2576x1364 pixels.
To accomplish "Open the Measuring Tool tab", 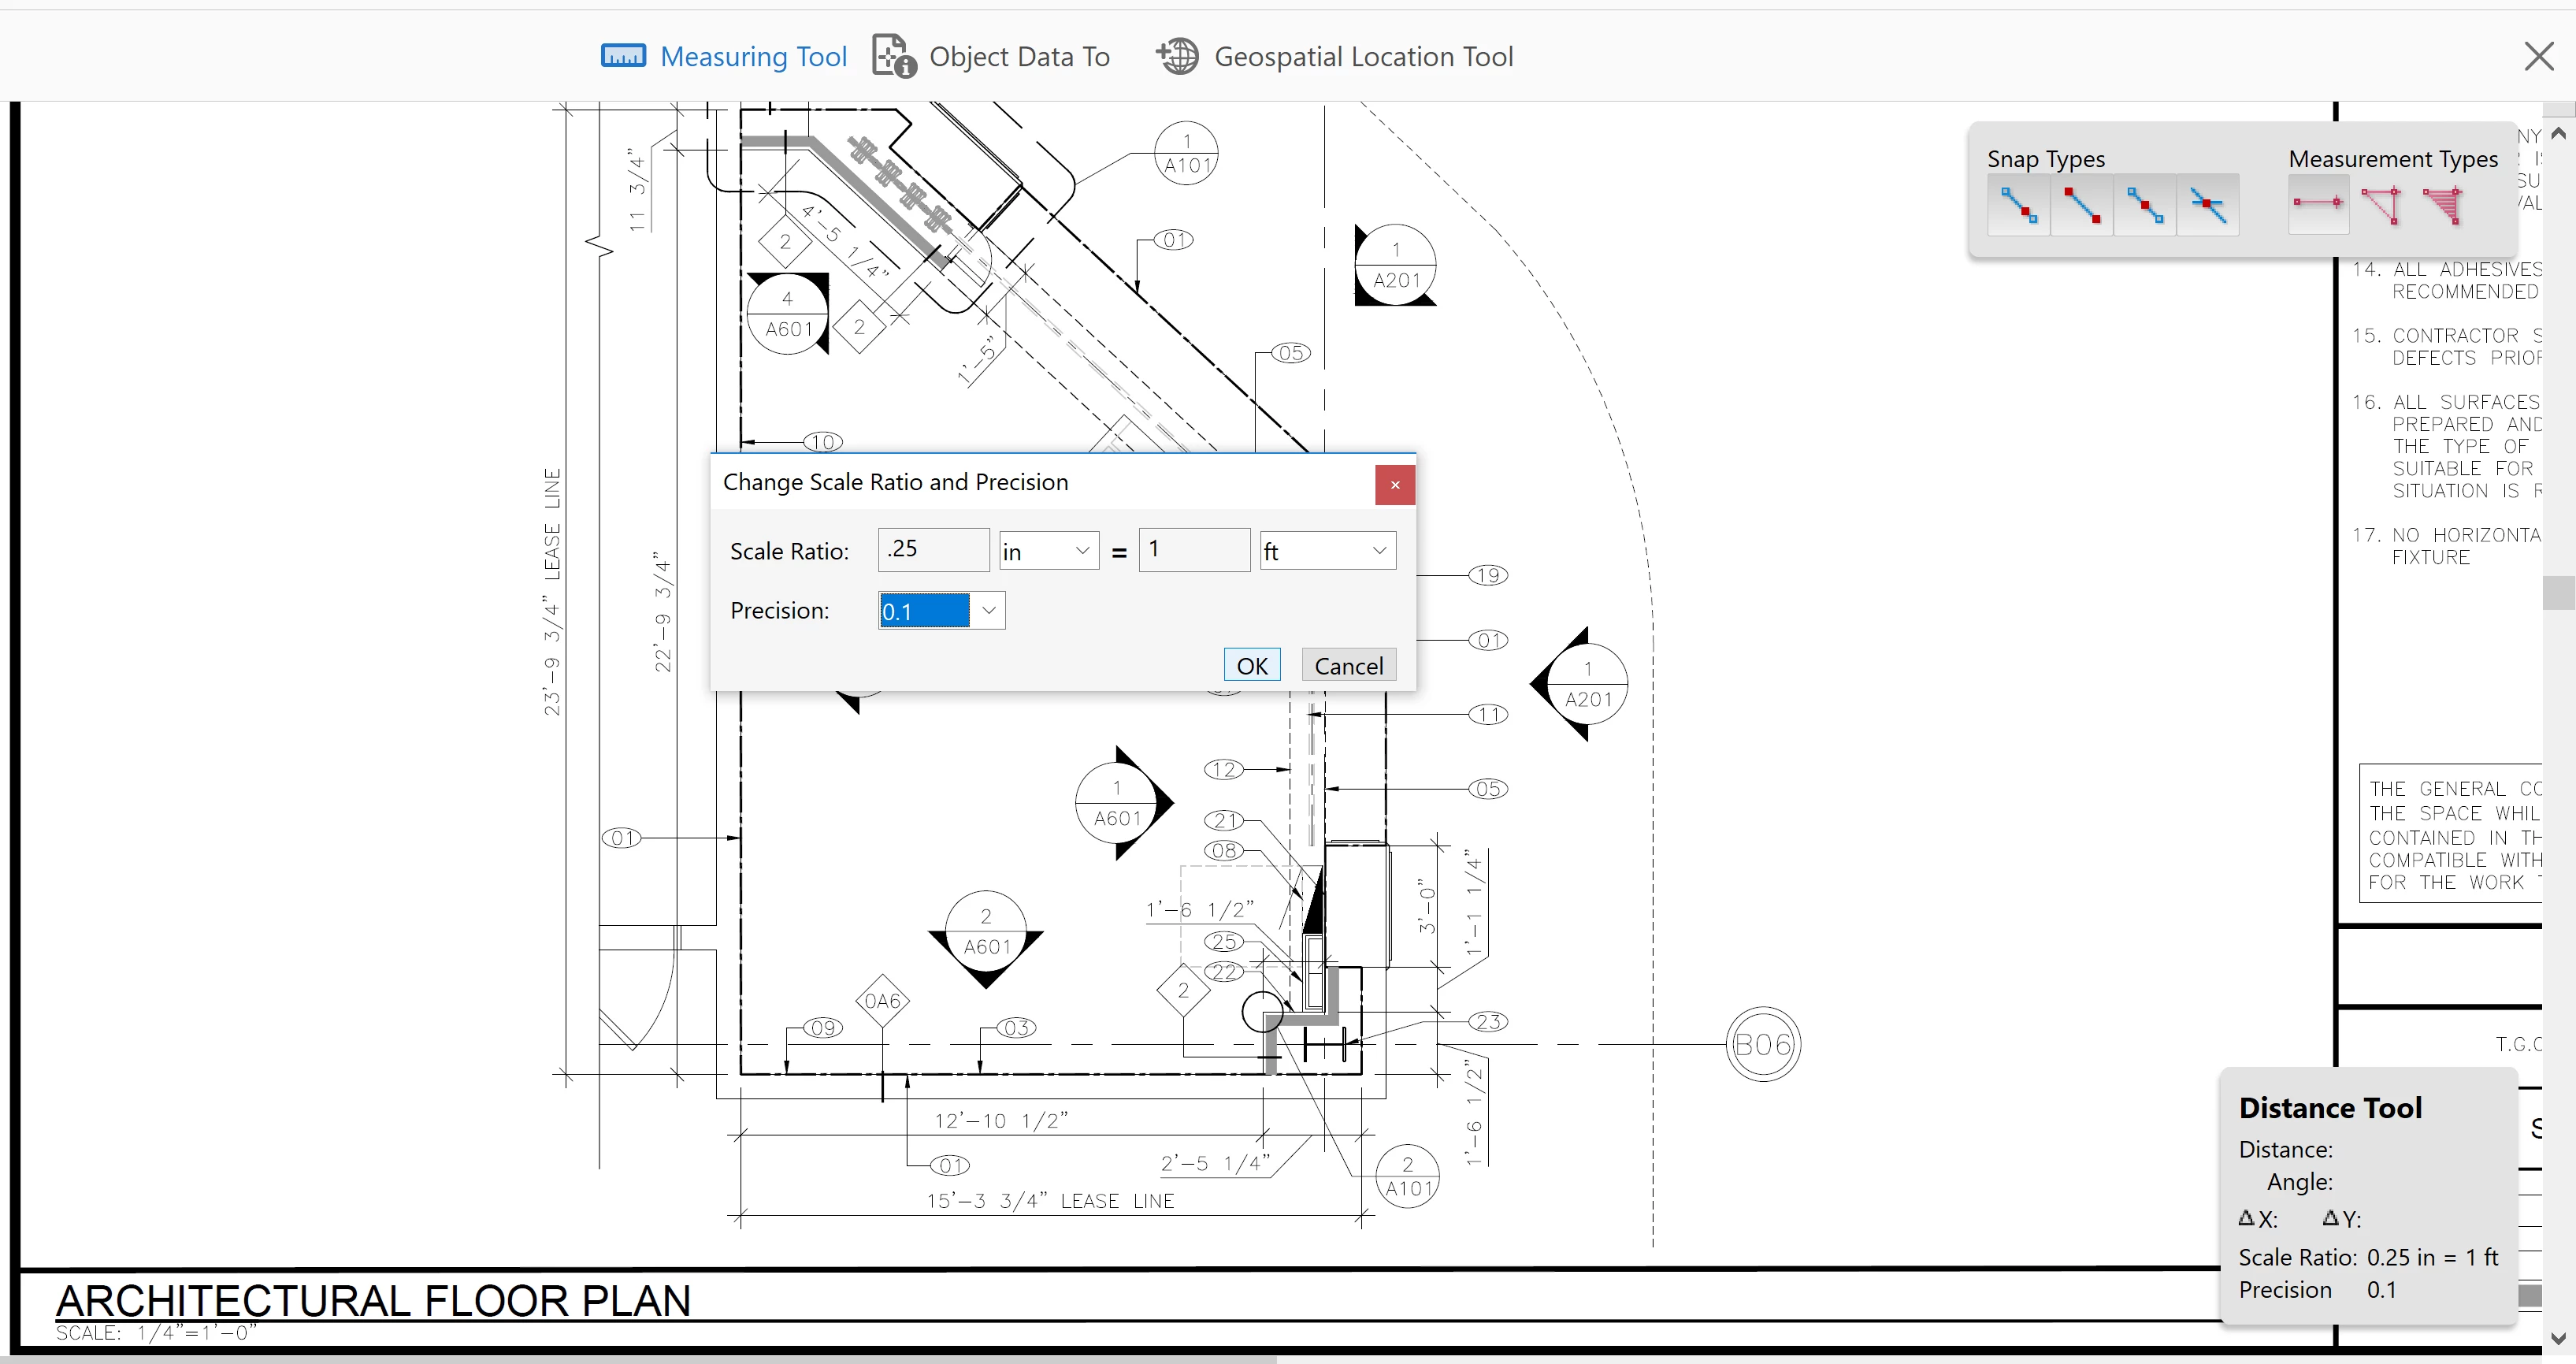I will (752, 57).
